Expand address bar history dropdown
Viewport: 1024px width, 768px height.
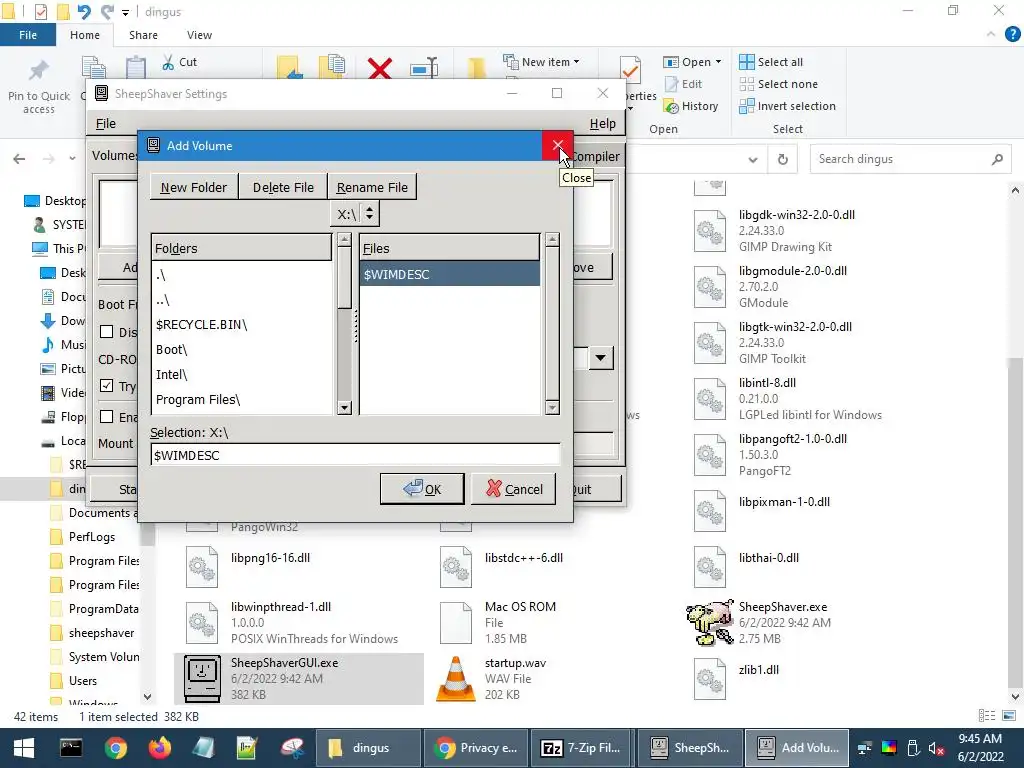(753, 159)
